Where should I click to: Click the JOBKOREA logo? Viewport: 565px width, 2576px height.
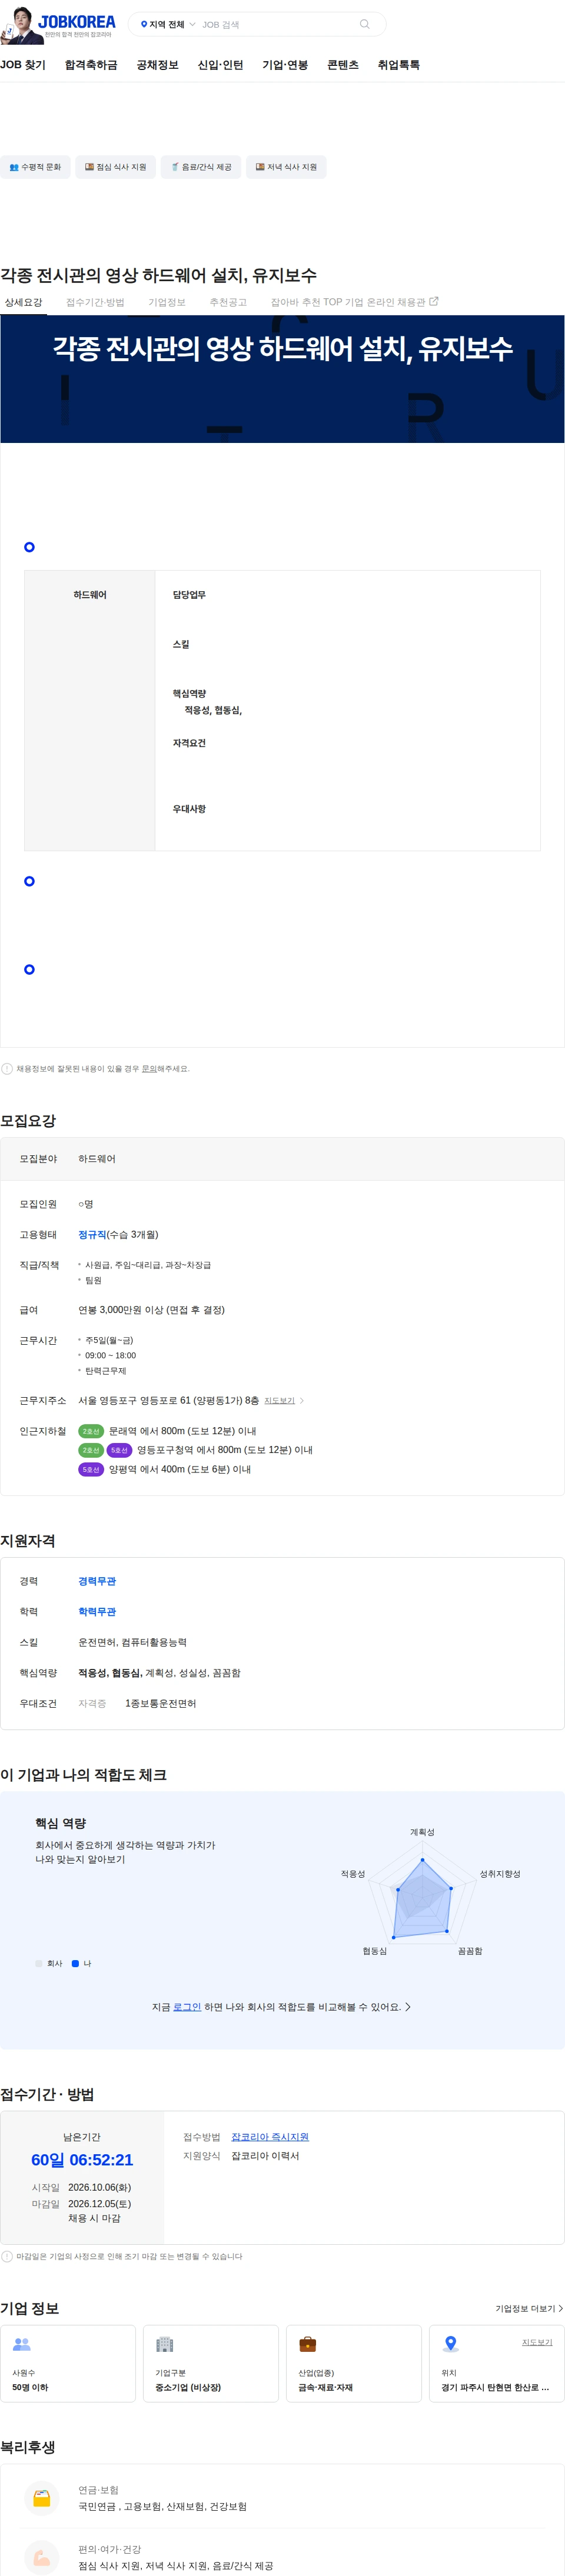77,21
